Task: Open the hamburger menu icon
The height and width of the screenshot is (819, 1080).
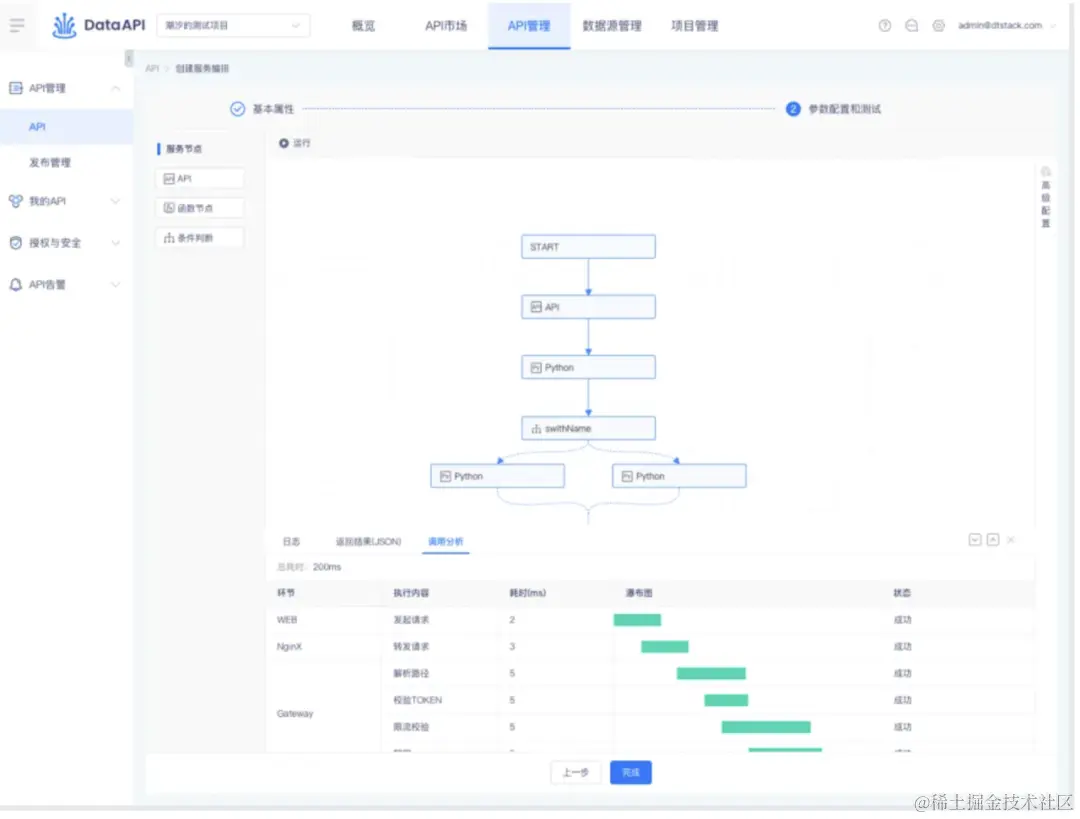Action: point(17,25)
